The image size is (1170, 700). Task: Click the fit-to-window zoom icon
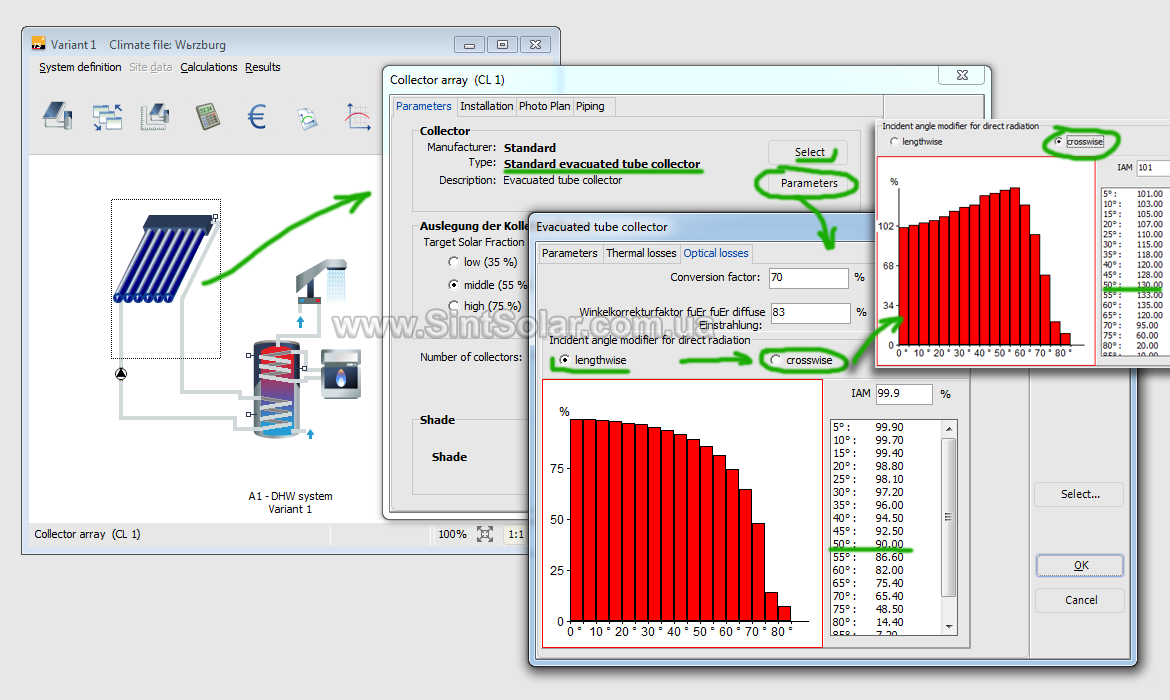[485, 534]
